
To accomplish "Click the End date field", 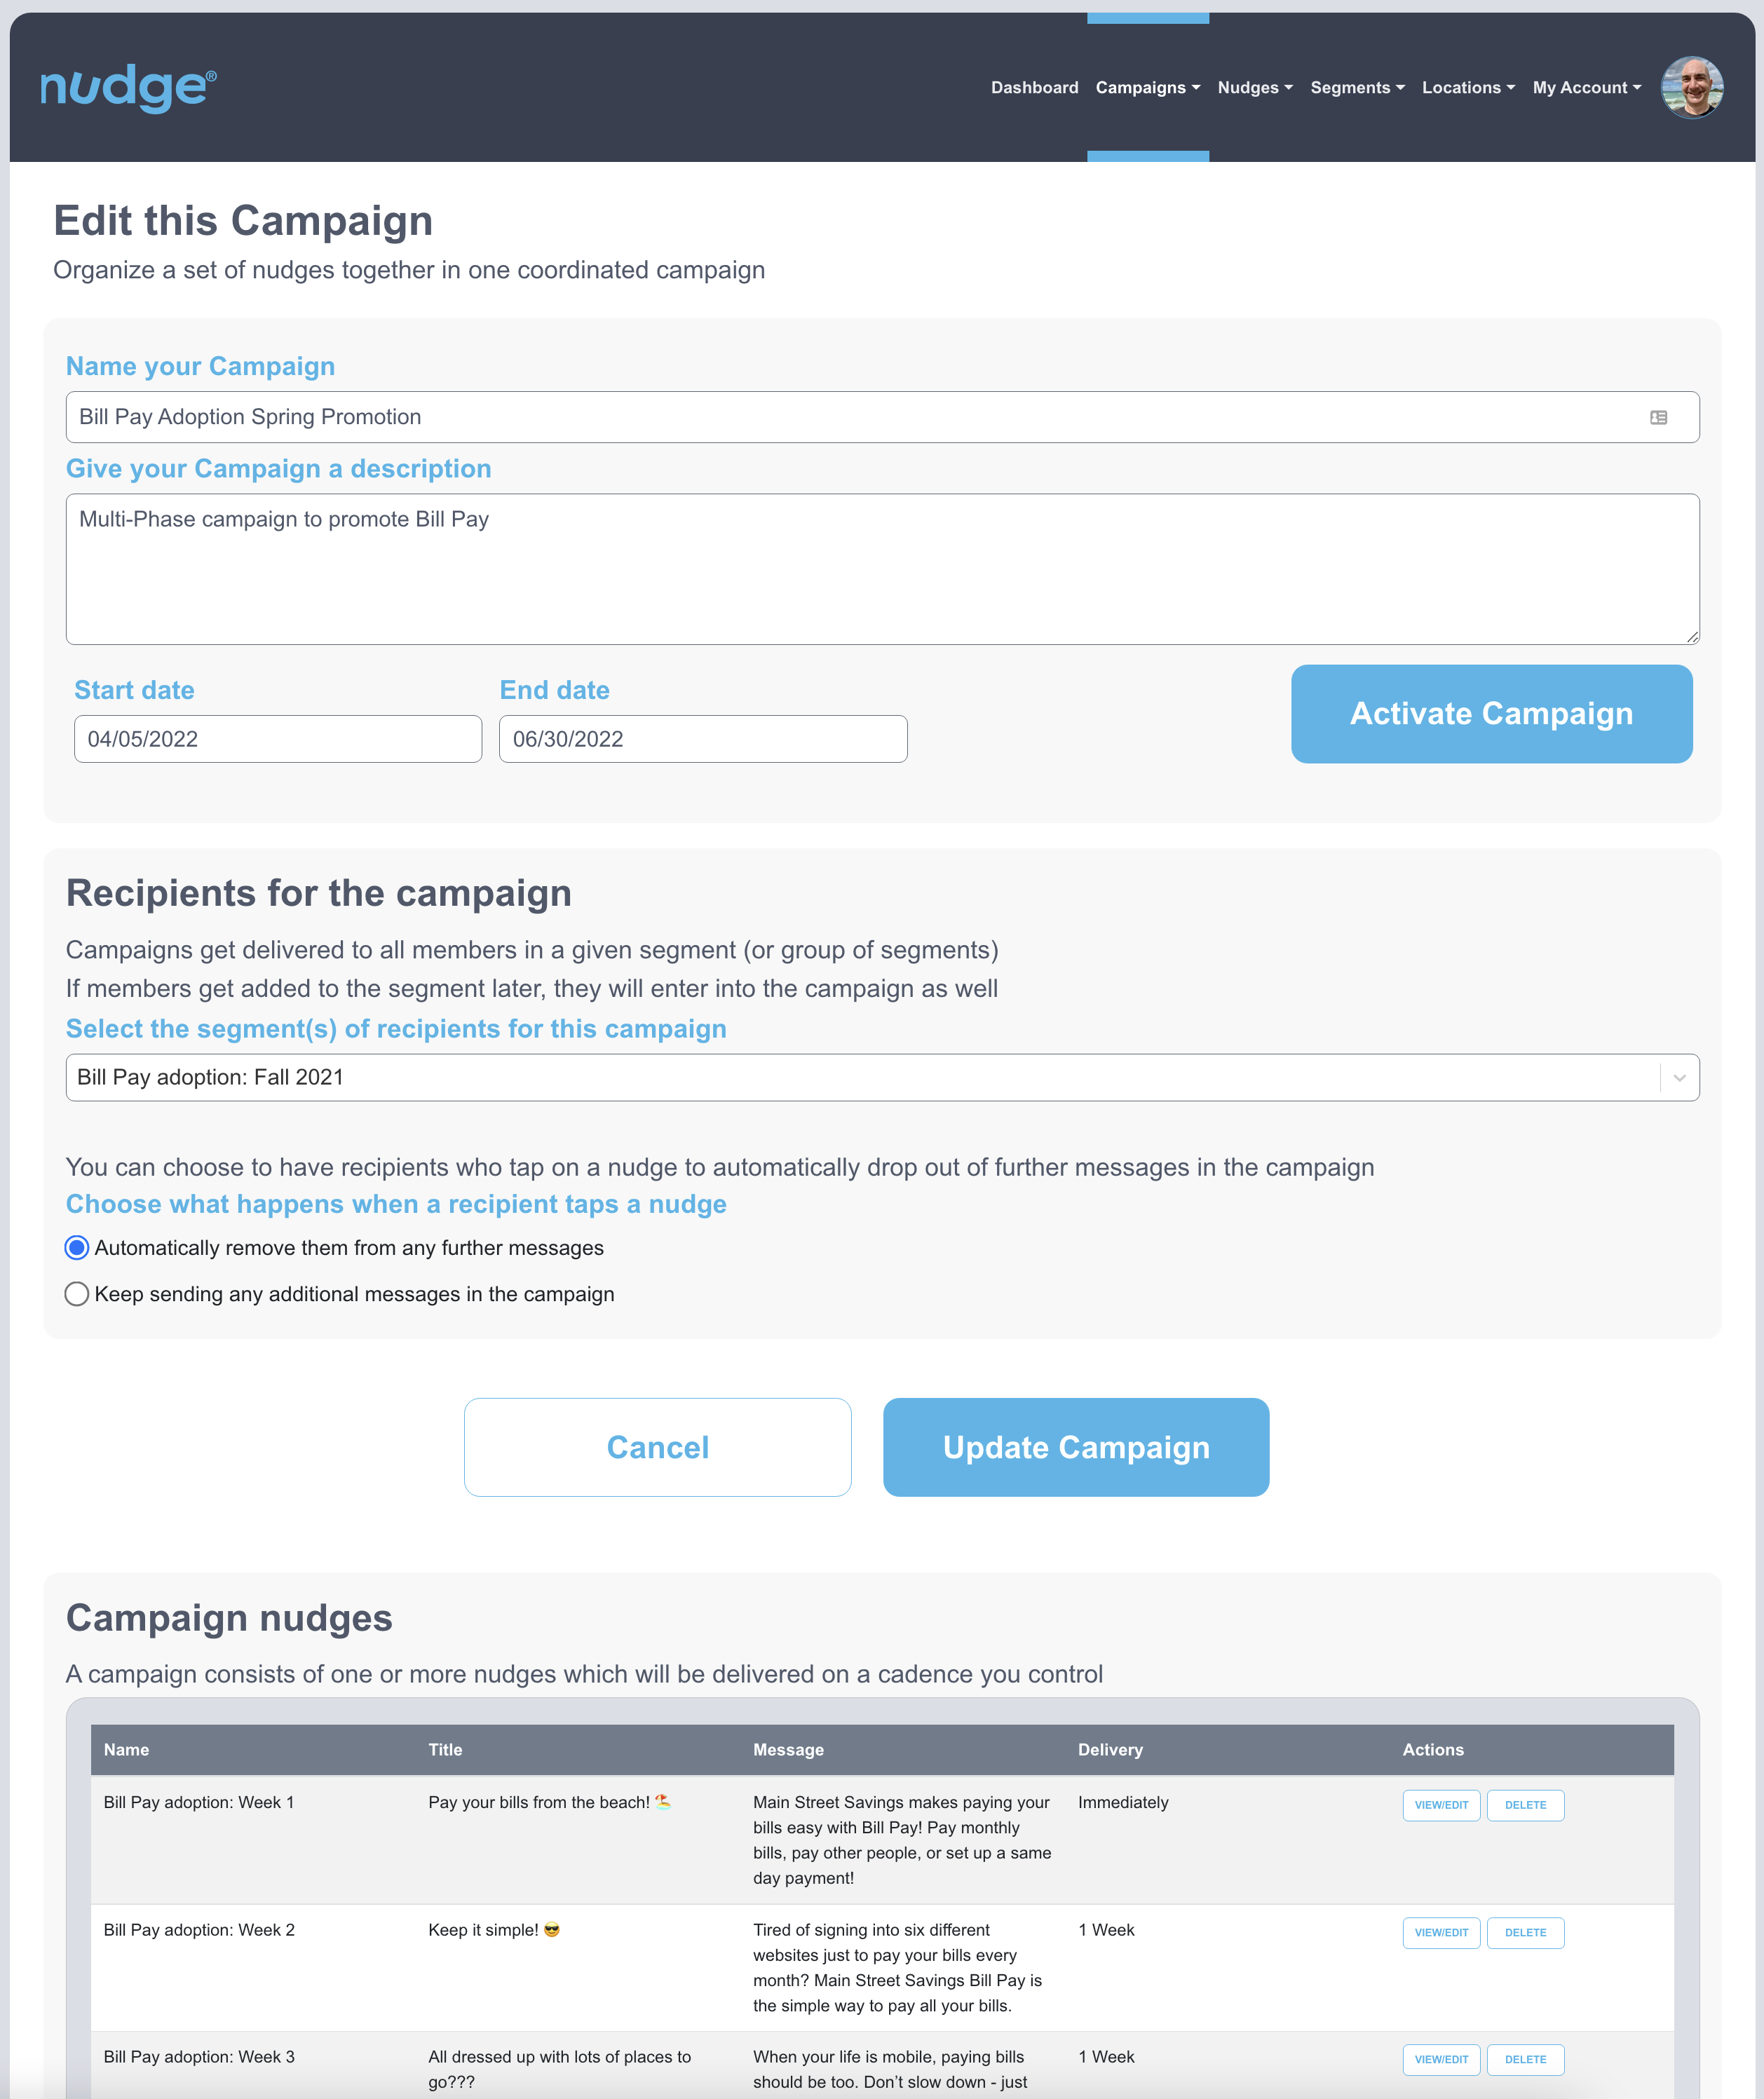I will tap(703, 739).
